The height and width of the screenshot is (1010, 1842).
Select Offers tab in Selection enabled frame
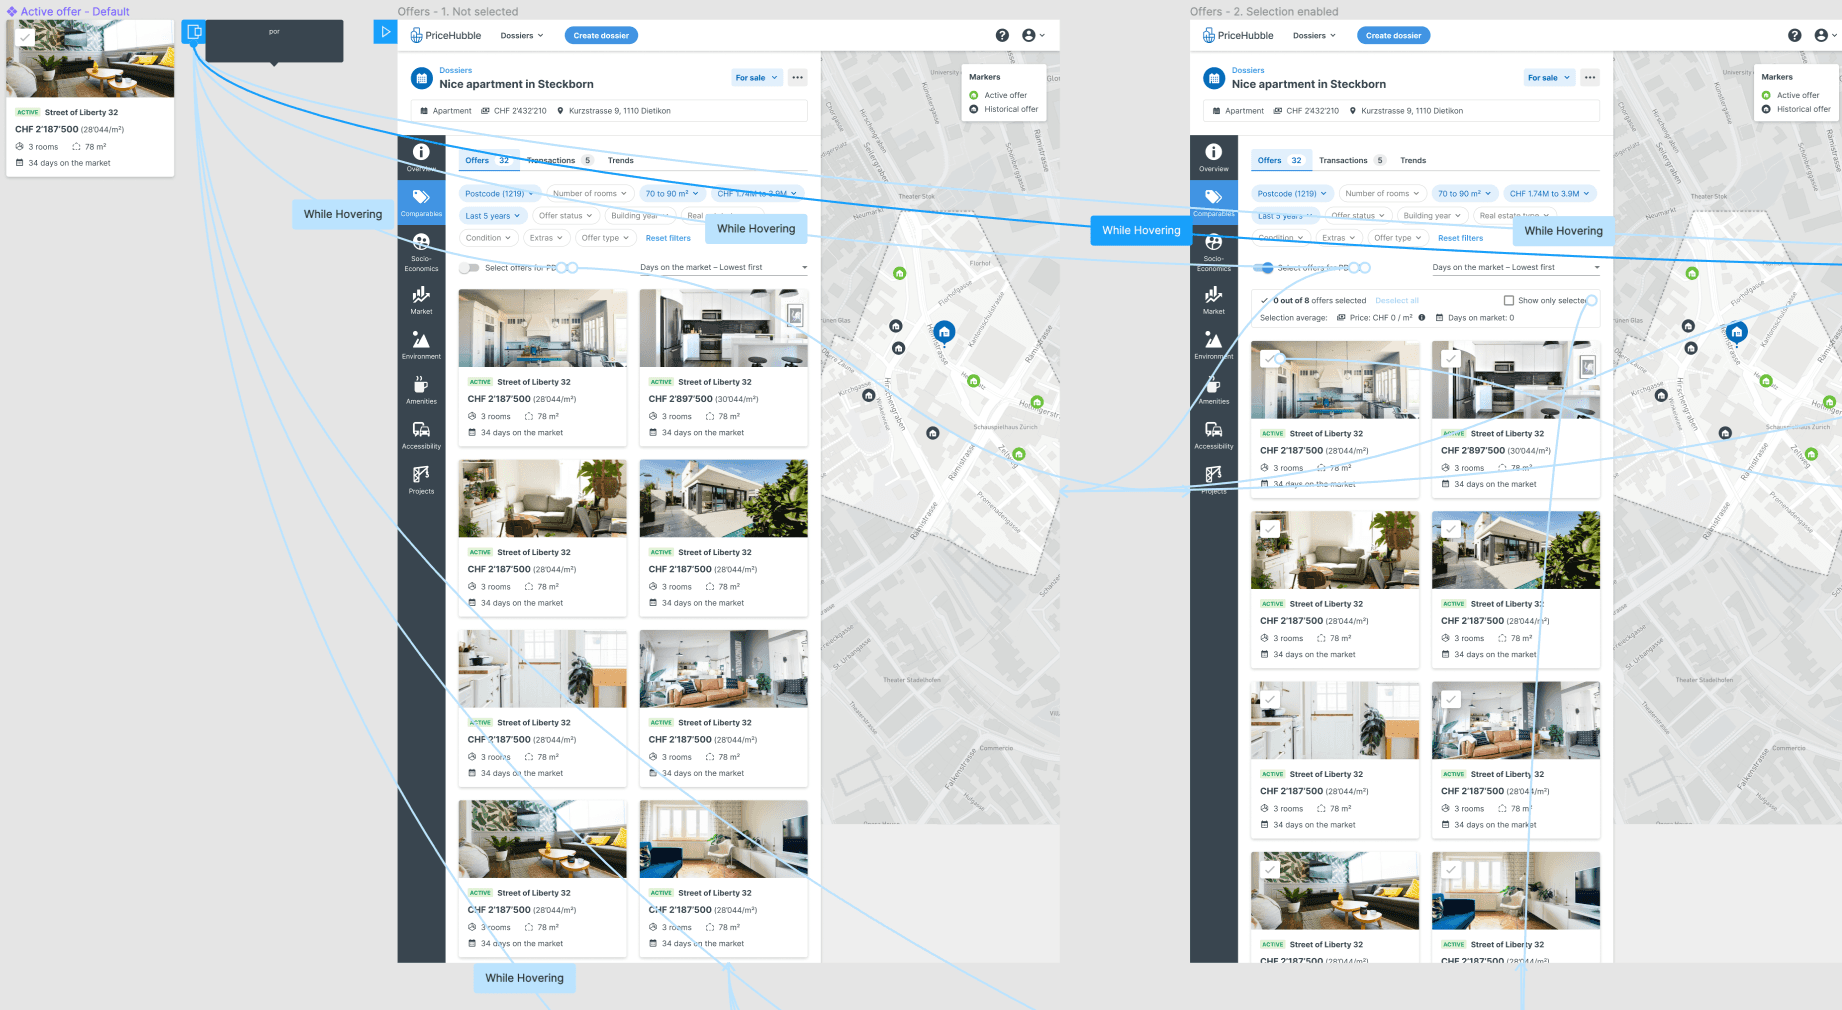[1281, 160]
